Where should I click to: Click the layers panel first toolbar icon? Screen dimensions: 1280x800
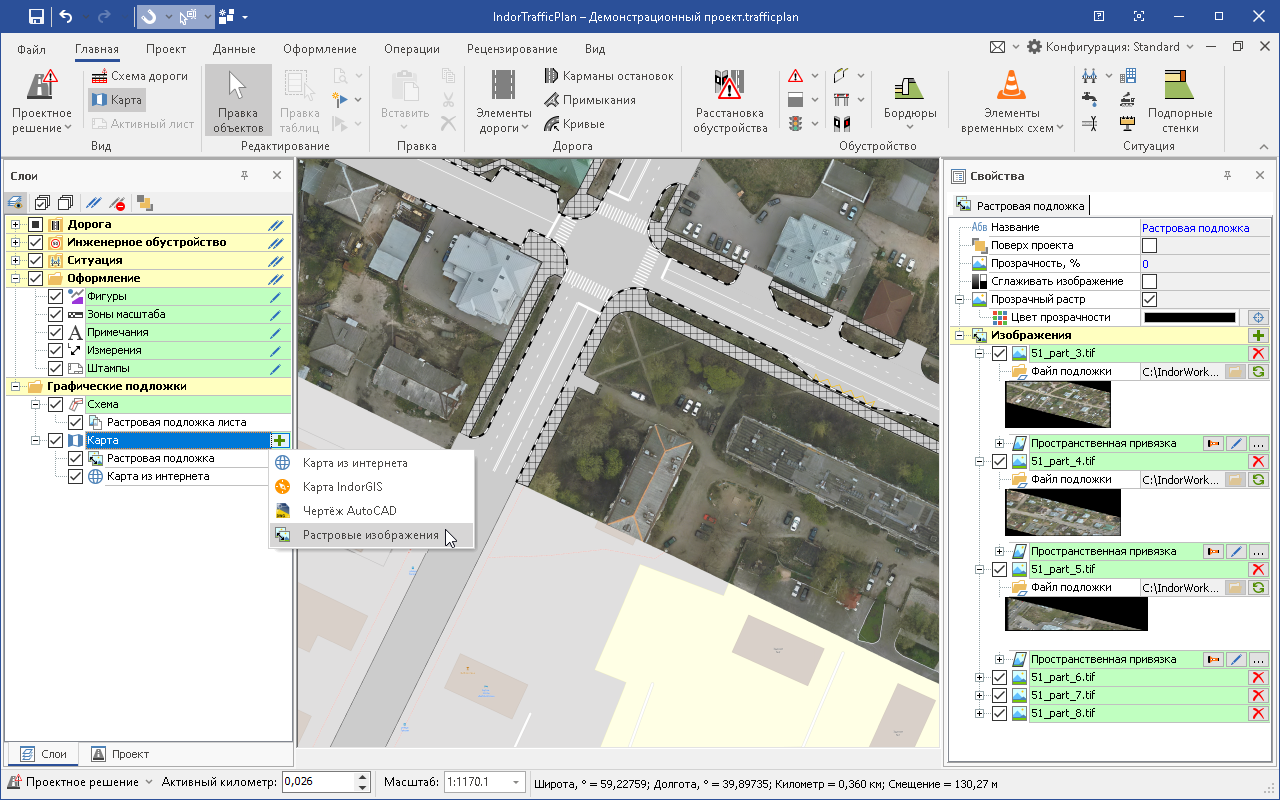pos(17,203)
